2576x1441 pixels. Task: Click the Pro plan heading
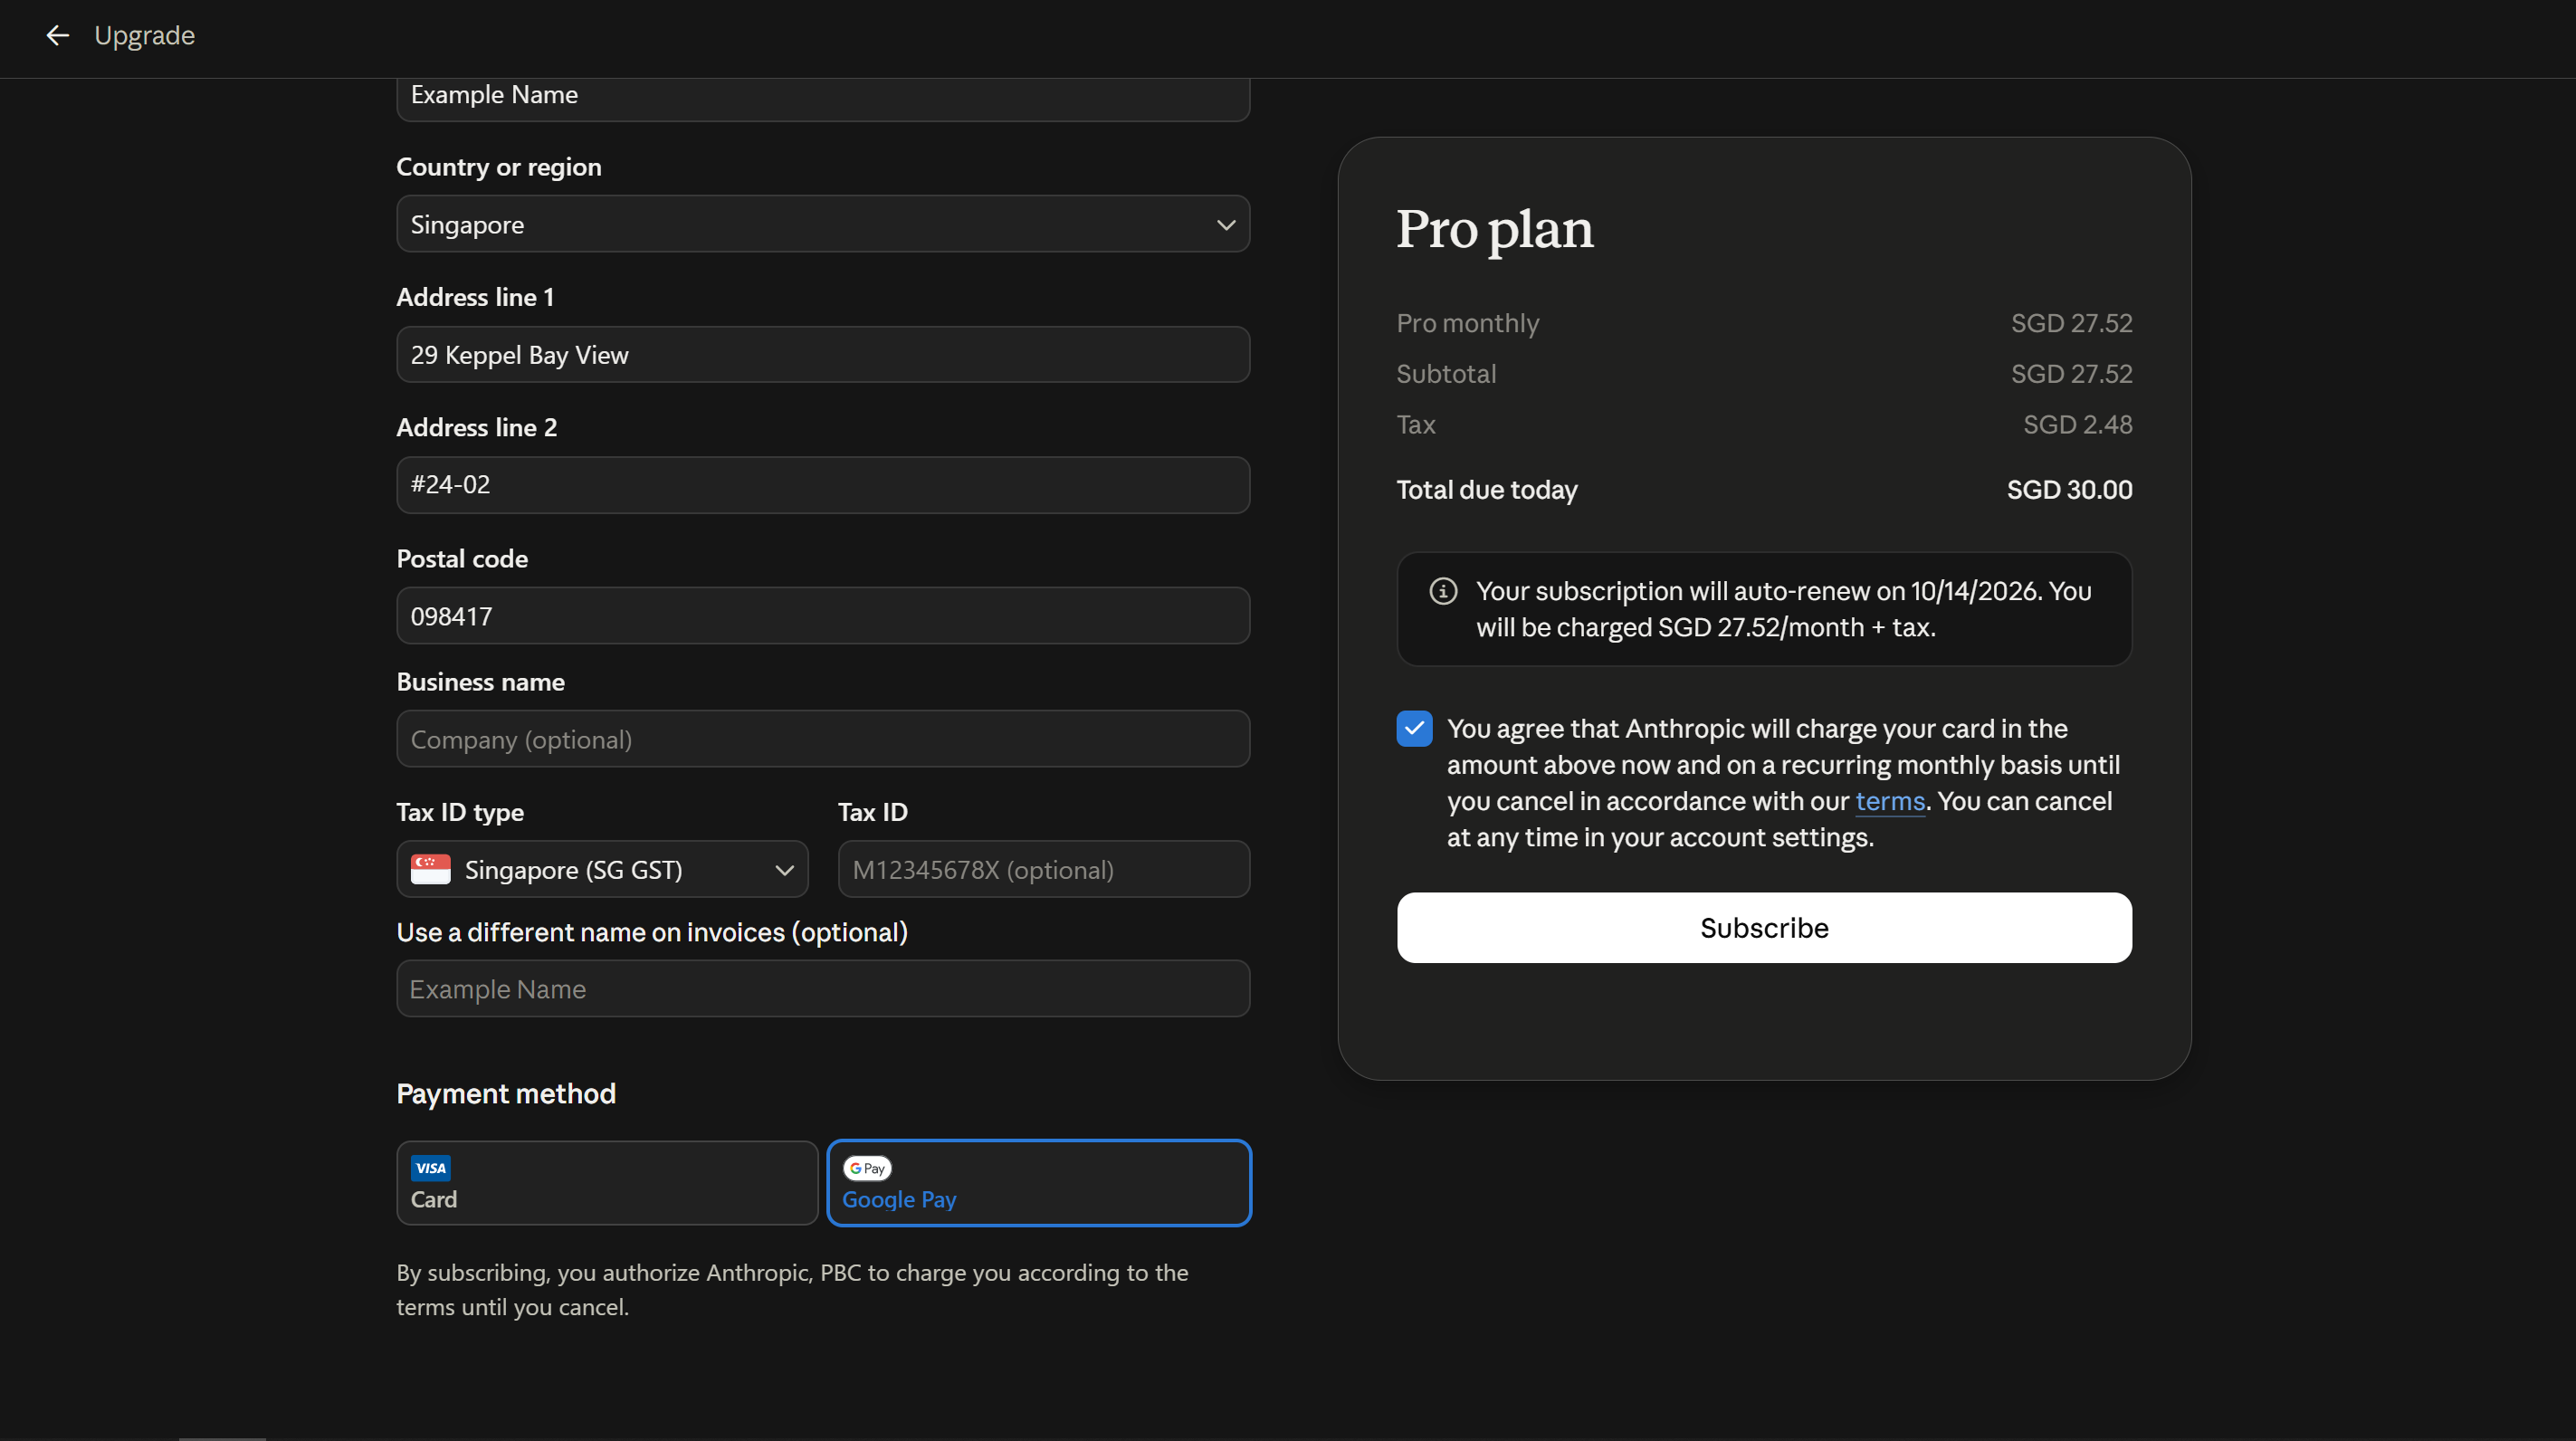coord(1495,229)
